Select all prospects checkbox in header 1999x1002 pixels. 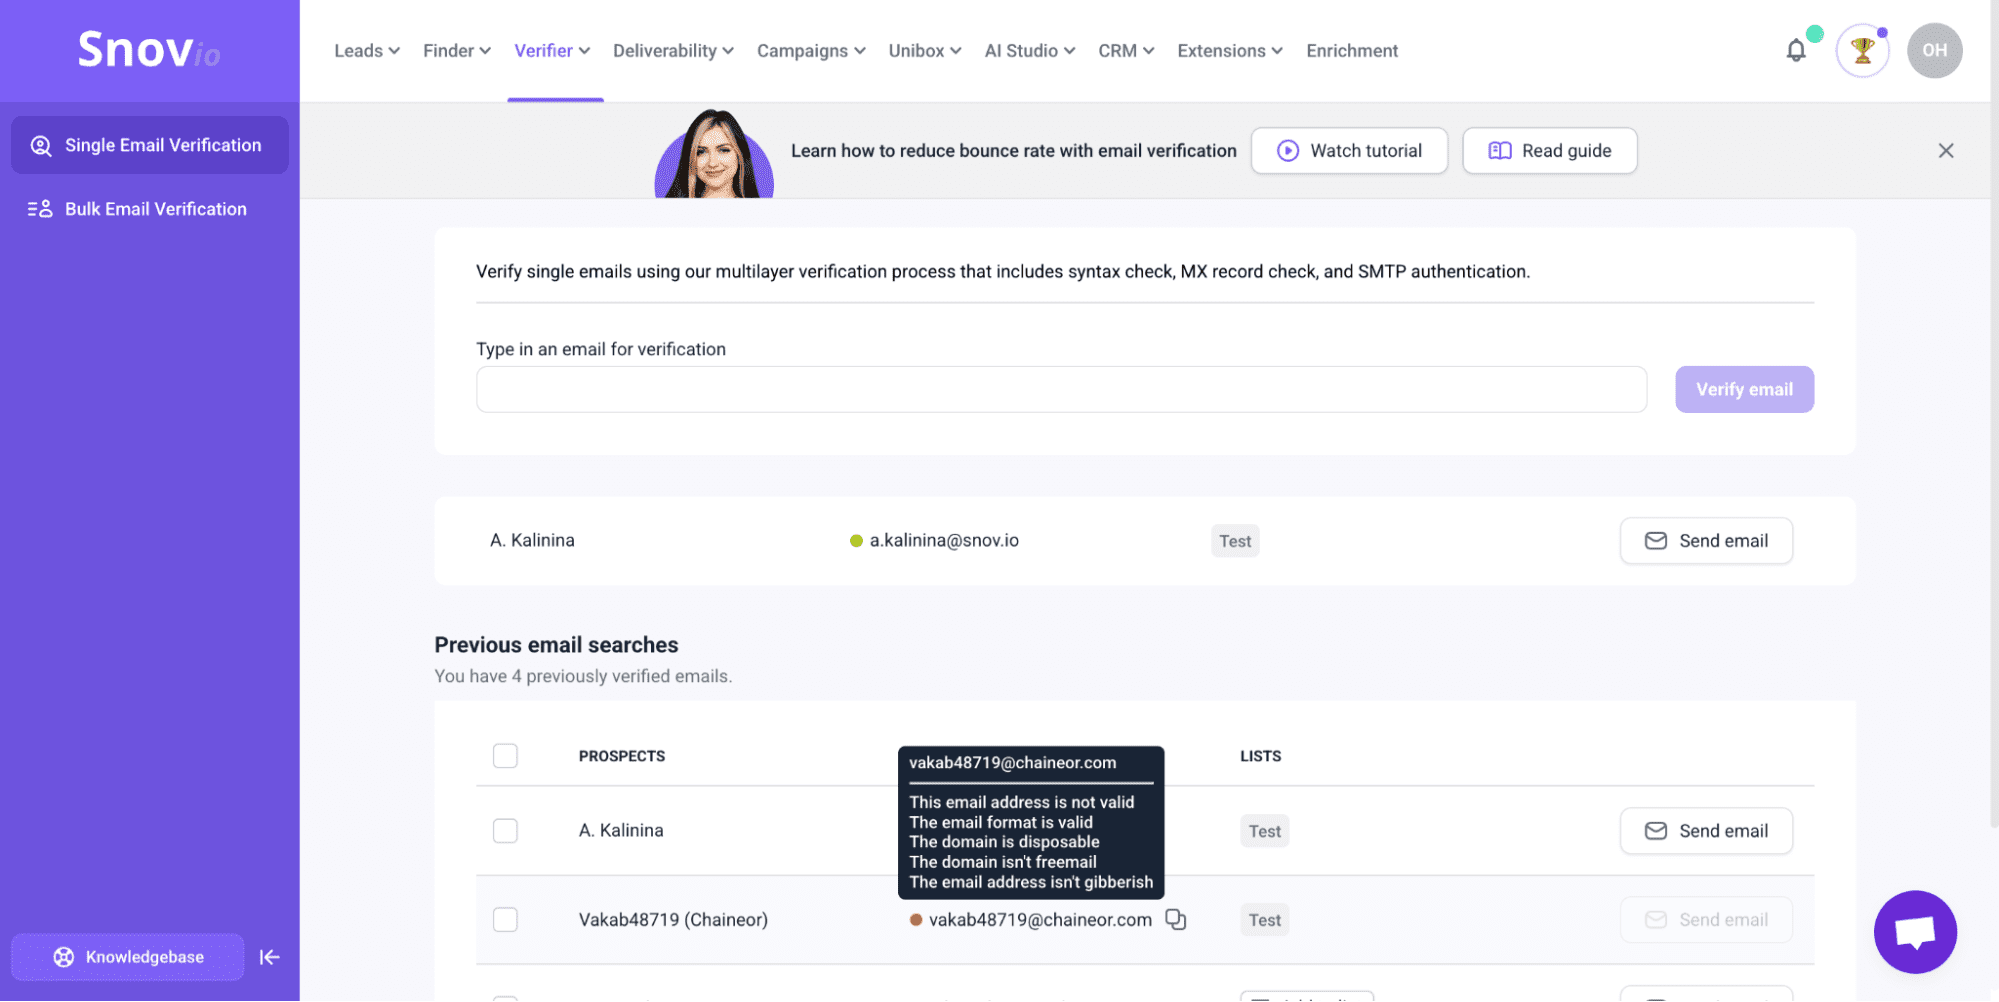505,755
